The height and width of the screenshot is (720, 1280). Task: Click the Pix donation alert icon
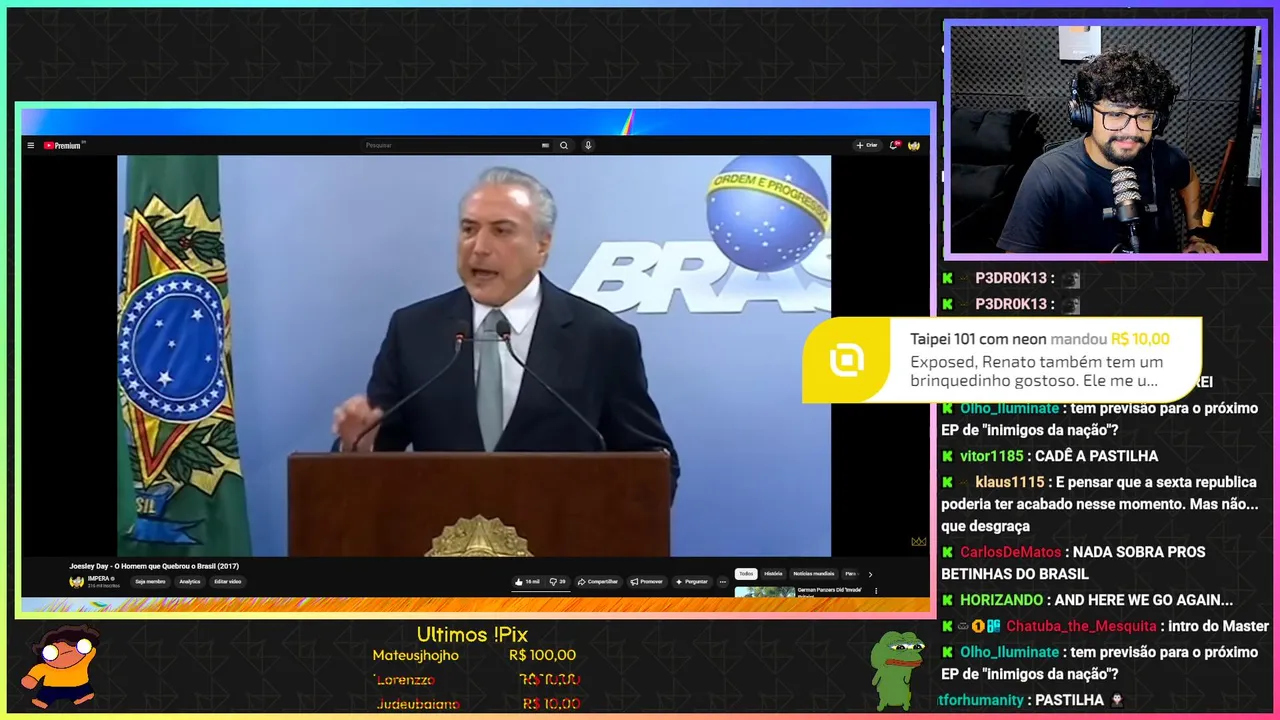coord(846,361)
